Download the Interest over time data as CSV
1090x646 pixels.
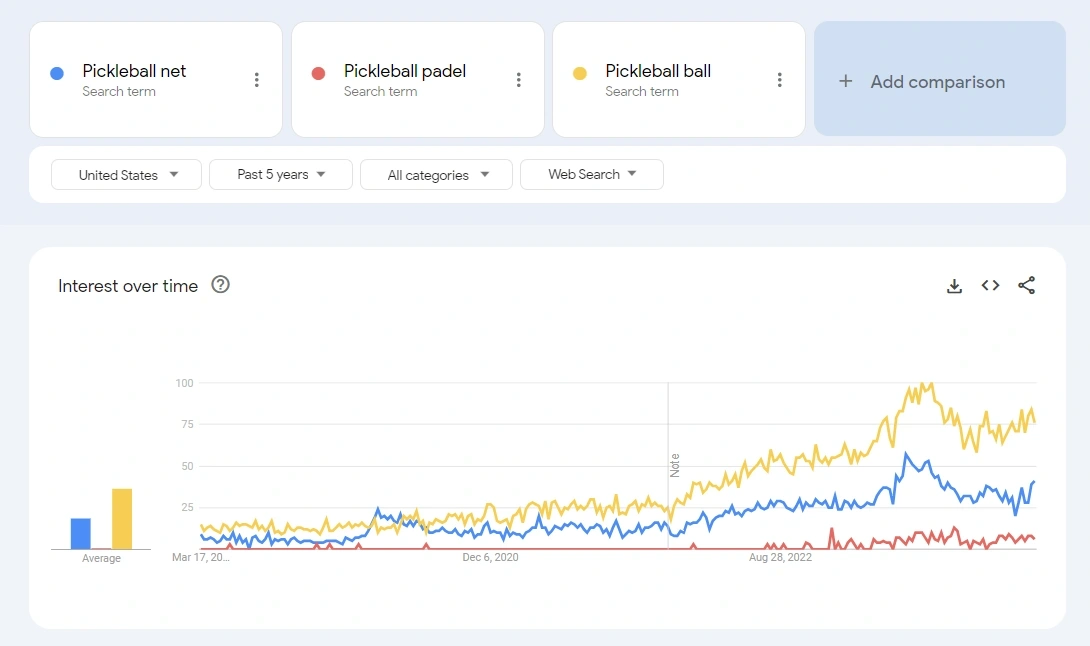point(954,285)
